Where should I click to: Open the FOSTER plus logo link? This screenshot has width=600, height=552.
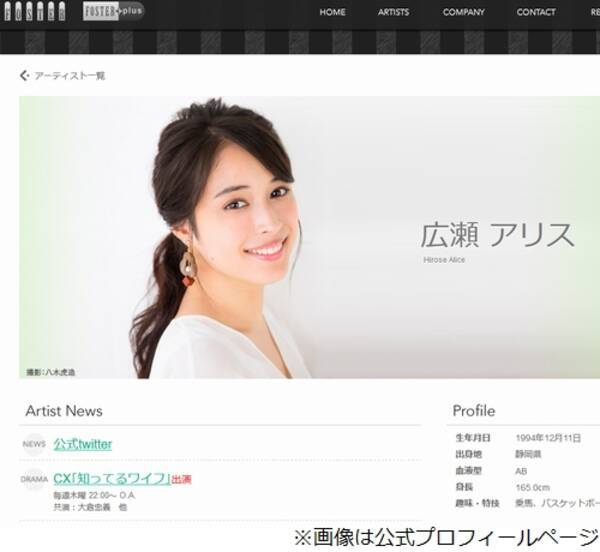tap(114, 12)
